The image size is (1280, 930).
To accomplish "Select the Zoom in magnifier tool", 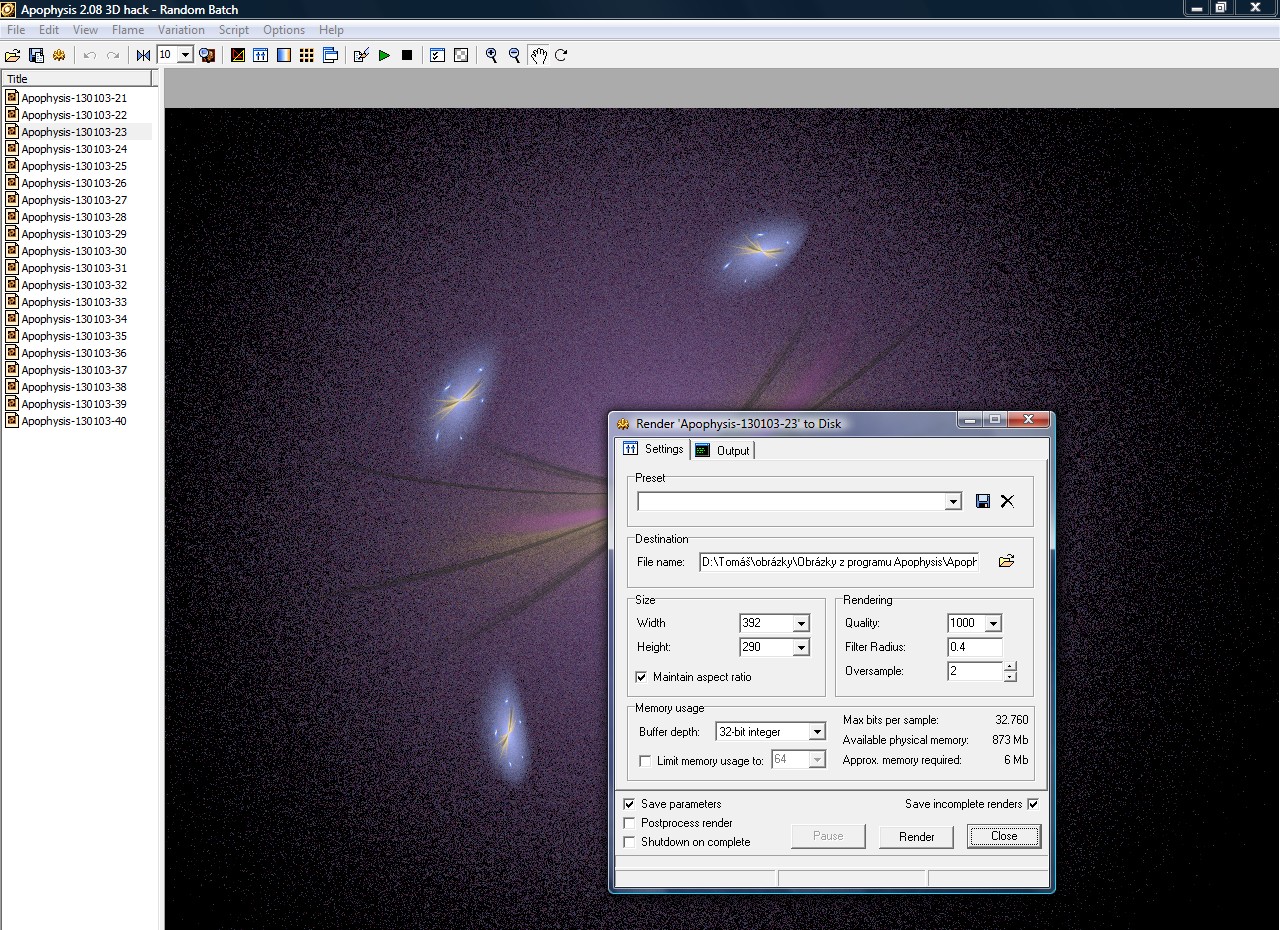I will (491, 55).
